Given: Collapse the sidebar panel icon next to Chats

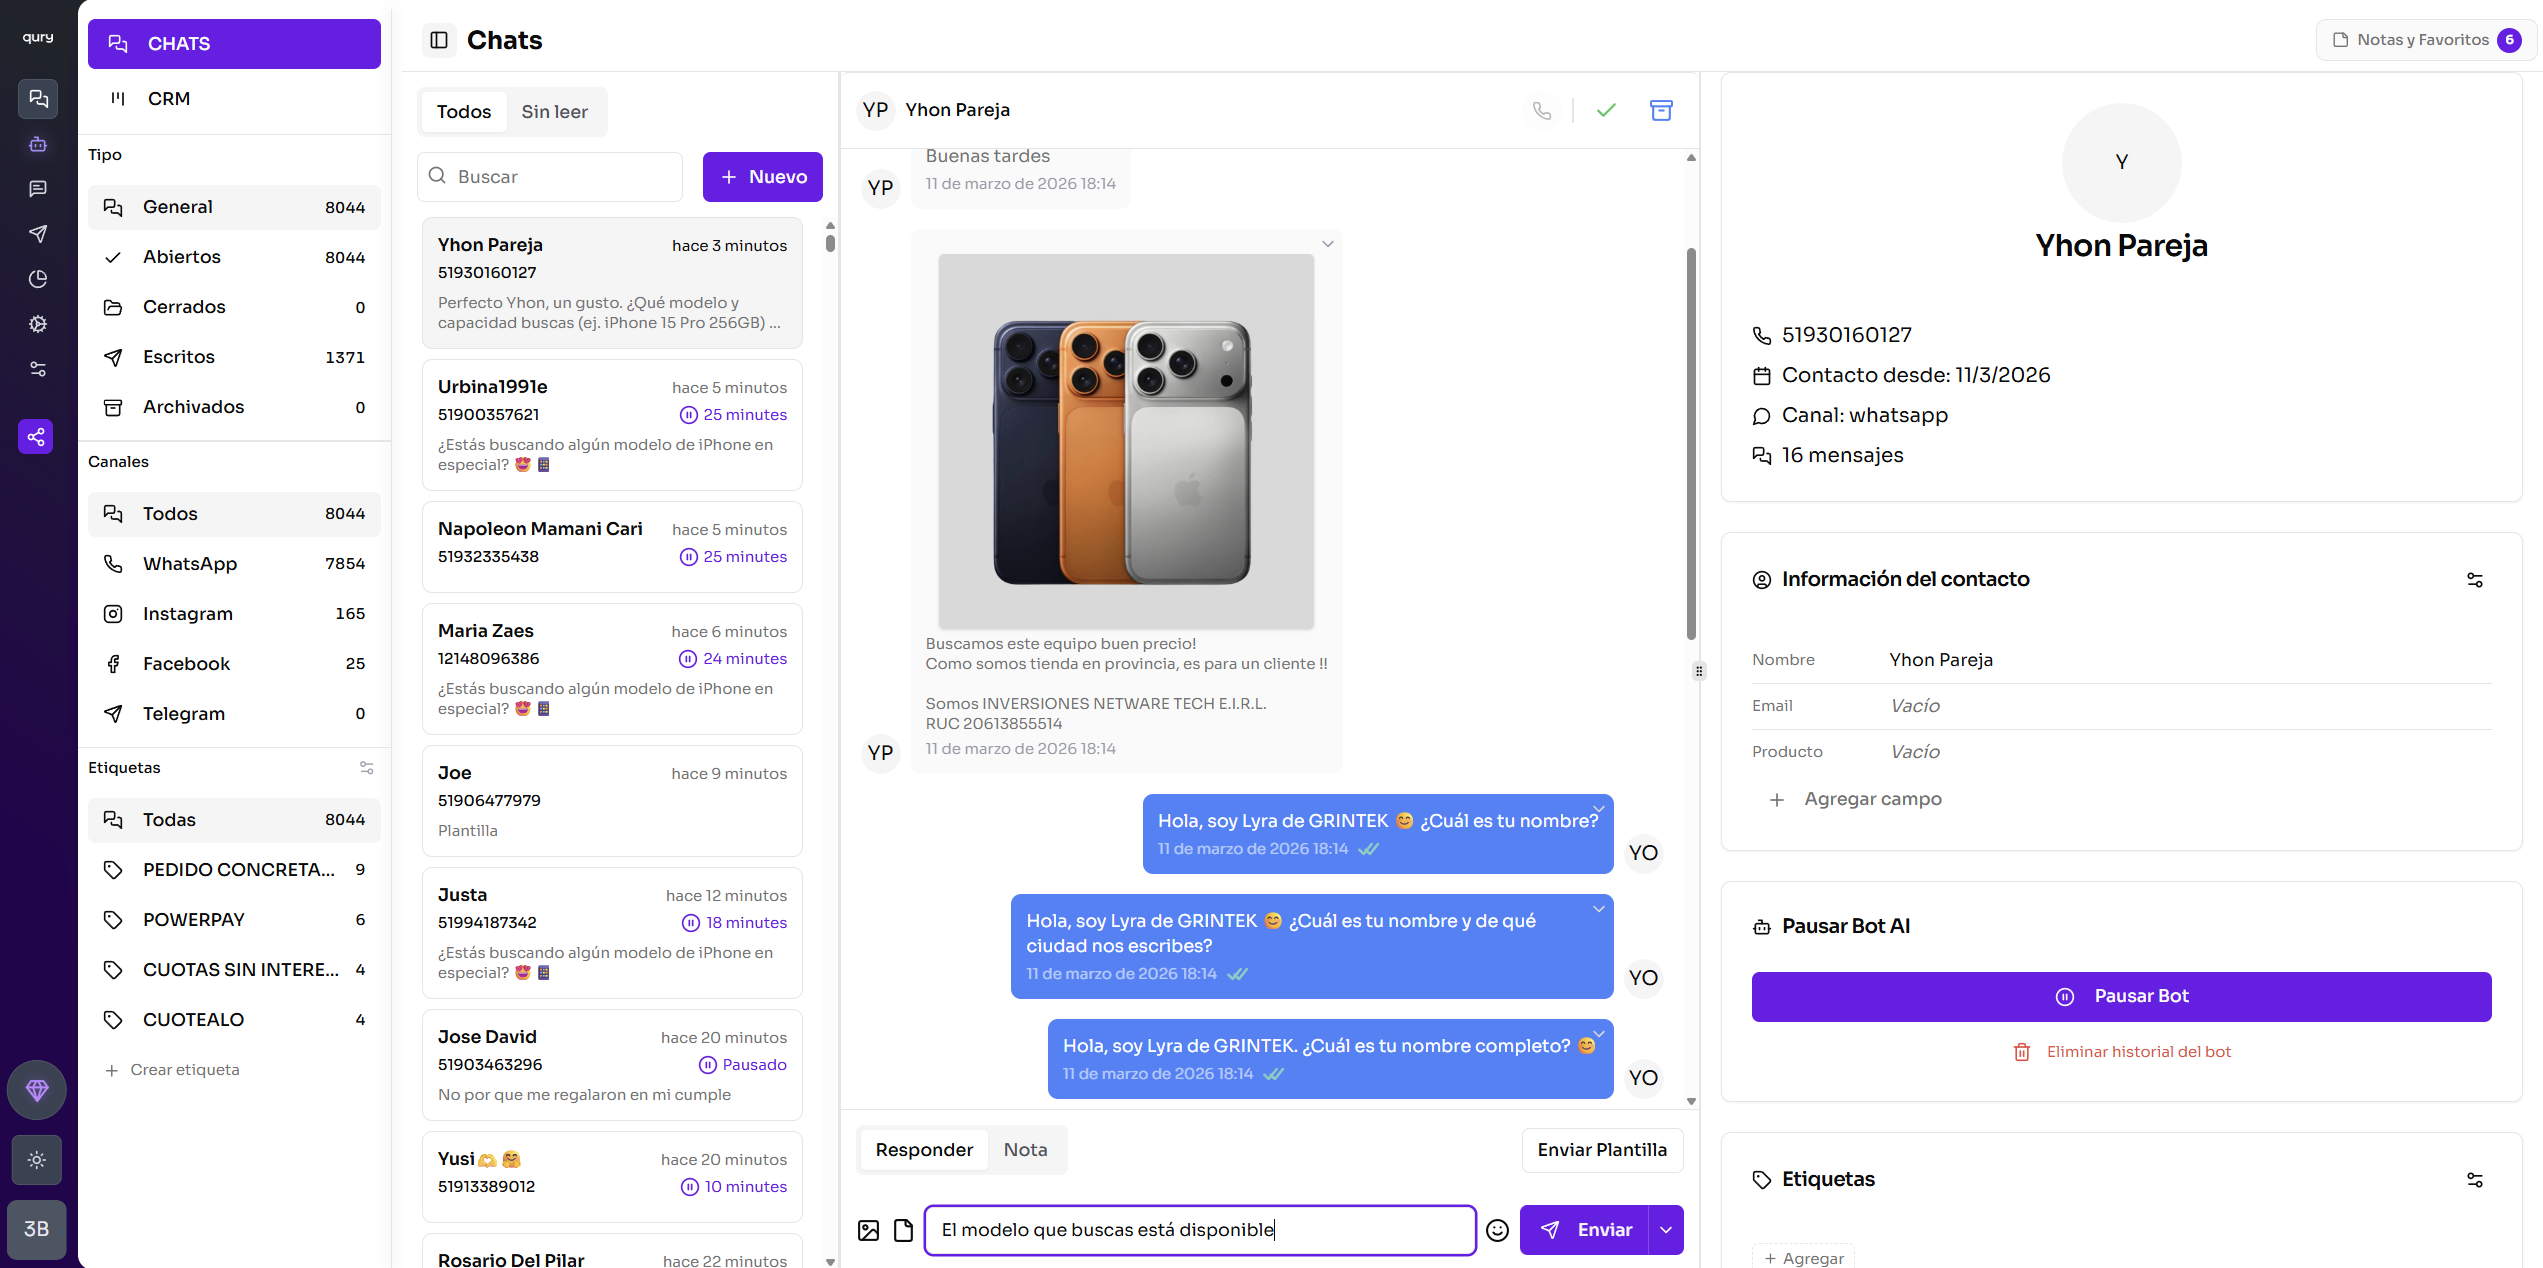Looking at the screenshot, I should (439, 40).
